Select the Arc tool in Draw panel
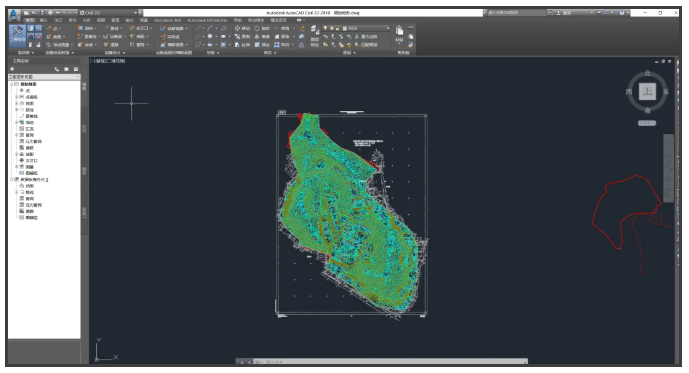 [x=210, y=29]
